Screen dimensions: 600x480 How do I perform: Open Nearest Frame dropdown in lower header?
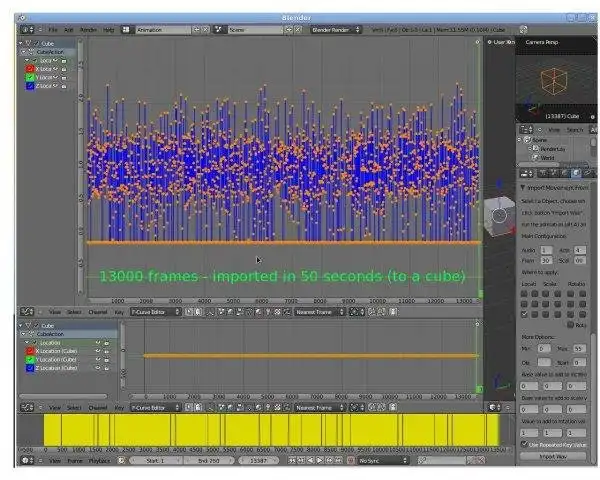(319, 408)
